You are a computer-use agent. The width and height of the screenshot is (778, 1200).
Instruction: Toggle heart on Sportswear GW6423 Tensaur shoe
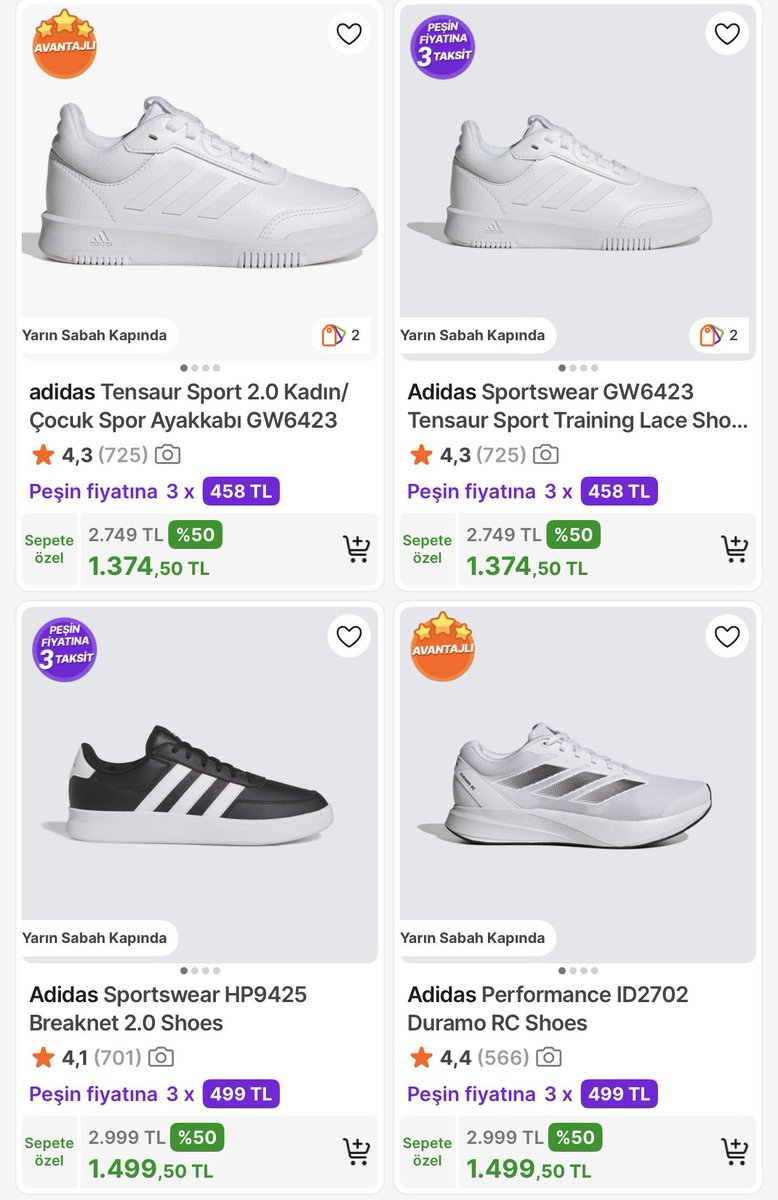click(x=727, y=34)
